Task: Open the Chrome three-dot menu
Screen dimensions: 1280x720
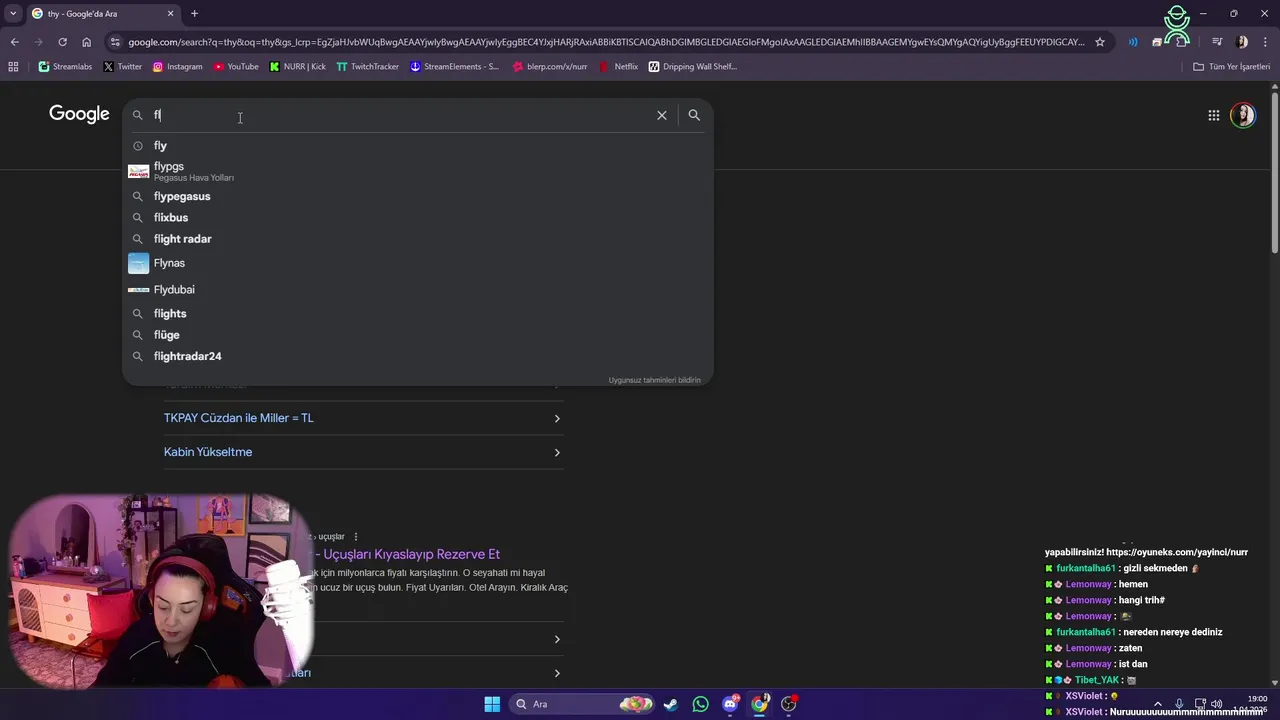Action: [x=1265, y=42]
